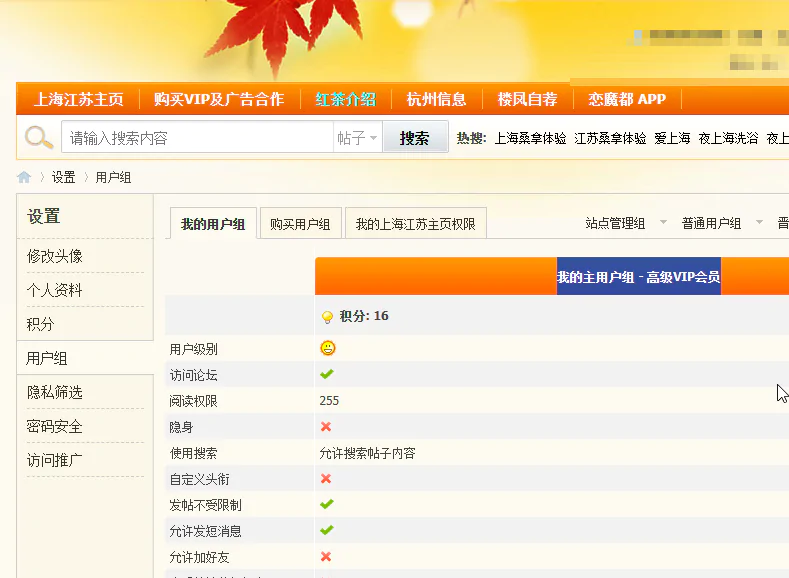Viewport: 789px width, 578px height.
Task: Click the 我的主用户组 - 高级VIP会员 header
Action: coord(639,277)
